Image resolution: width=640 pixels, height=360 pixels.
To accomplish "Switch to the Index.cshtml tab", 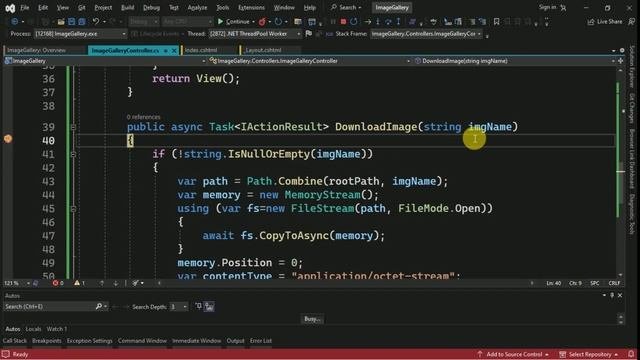I will (x=201, y=50).
